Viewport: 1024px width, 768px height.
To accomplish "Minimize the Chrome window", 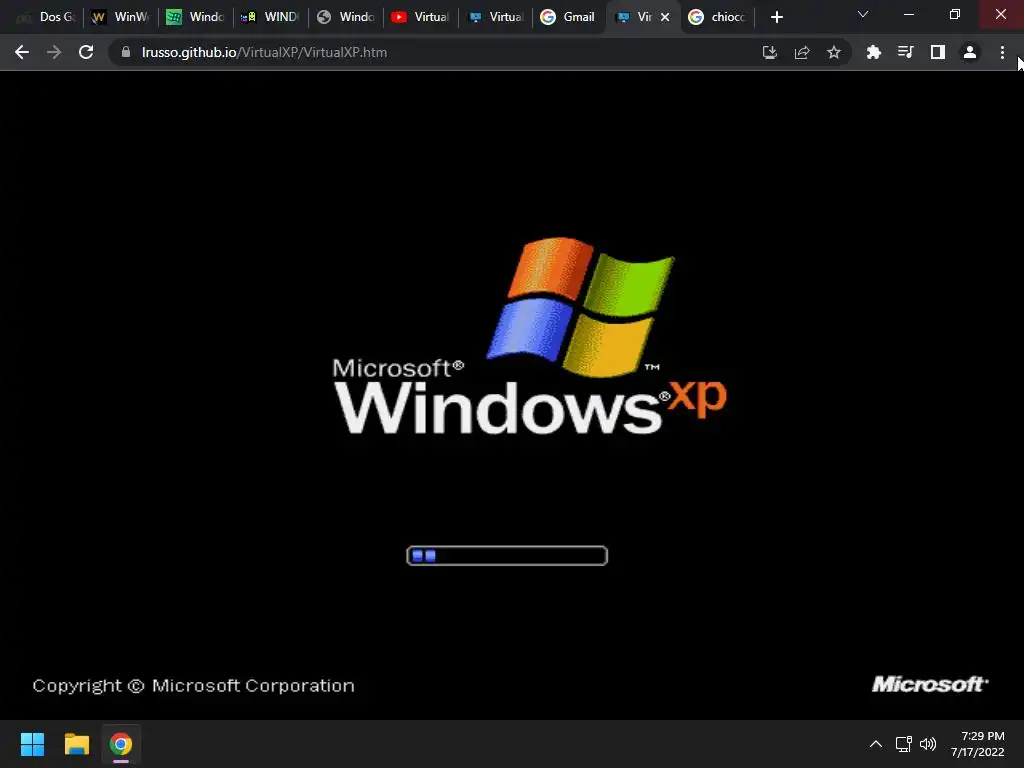I will click(909, 14).
